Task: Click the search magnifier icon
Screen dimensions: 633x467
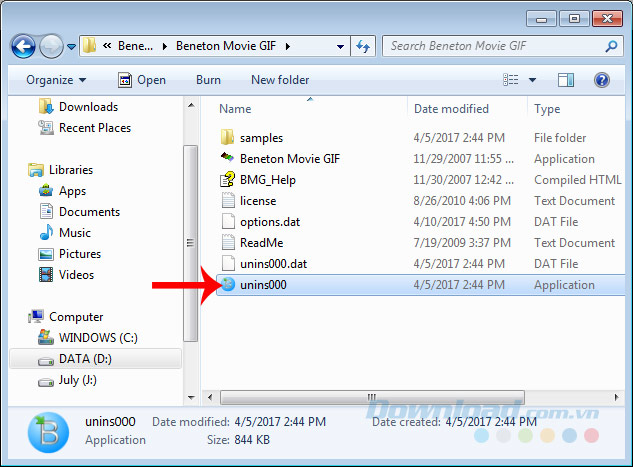Action: click(x=611, y=46)
